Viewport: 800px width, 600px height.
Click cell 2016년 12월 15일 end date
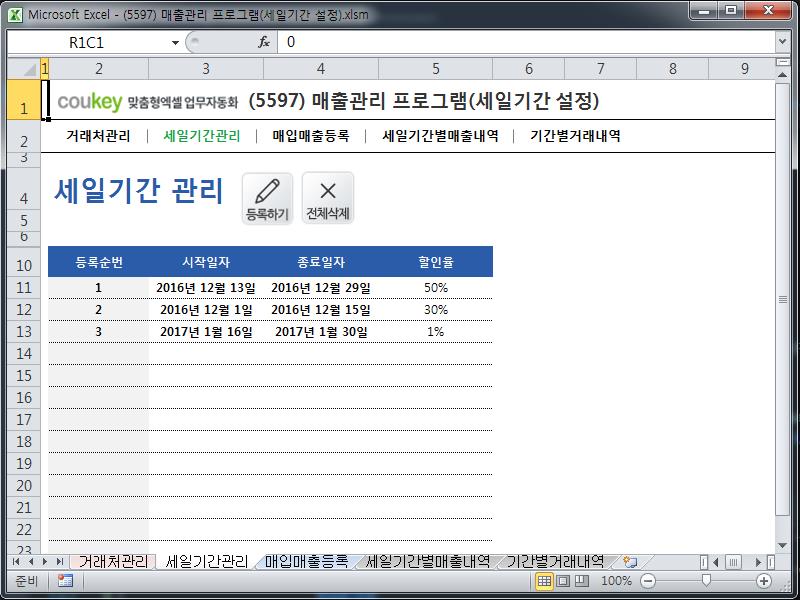pos(321,310)
